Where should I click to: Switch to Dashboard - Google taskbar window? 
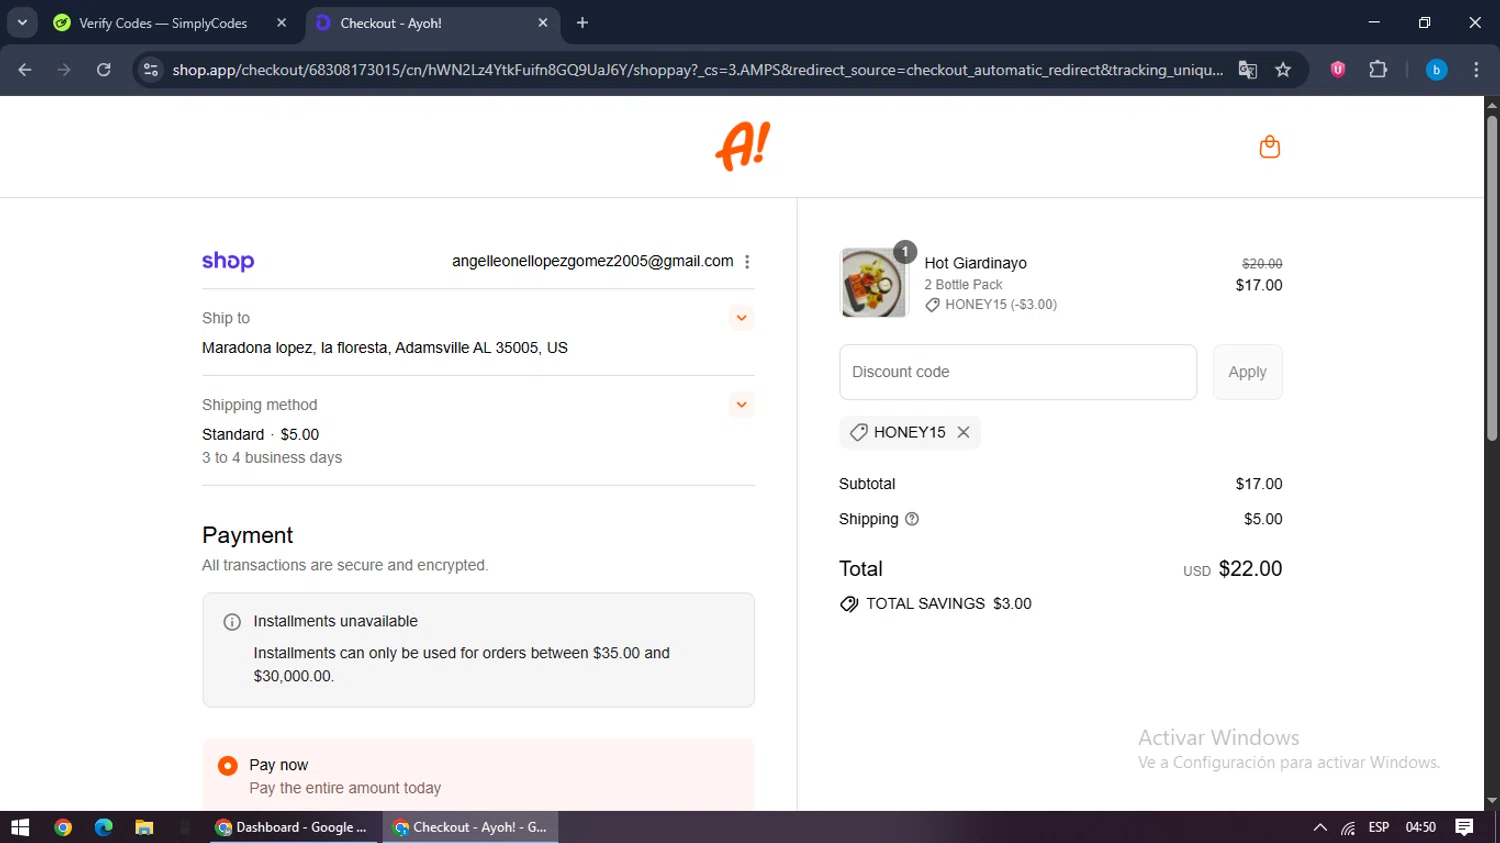[294, 827]
